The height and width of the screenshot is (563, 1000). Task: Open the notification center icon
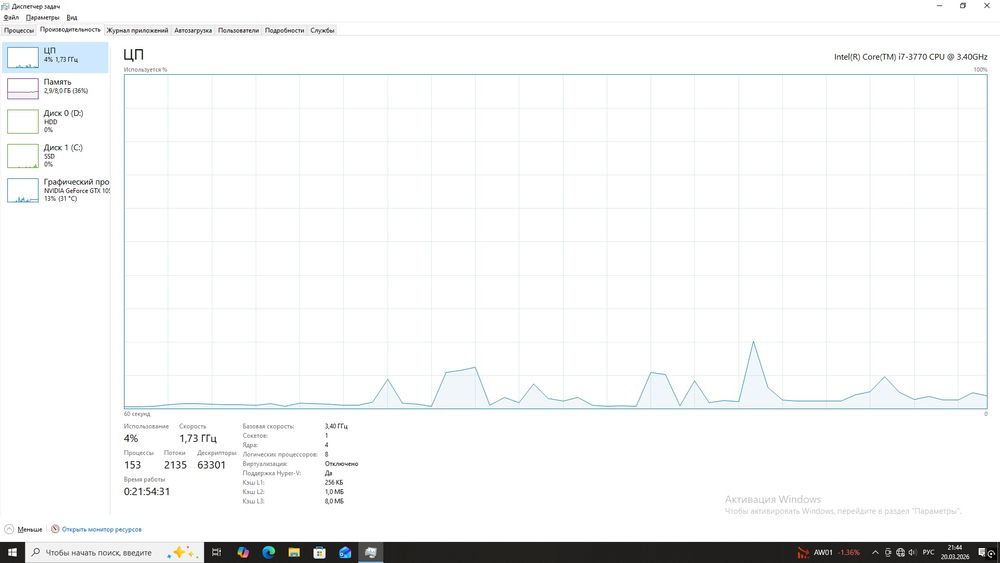tap(983, 552)
